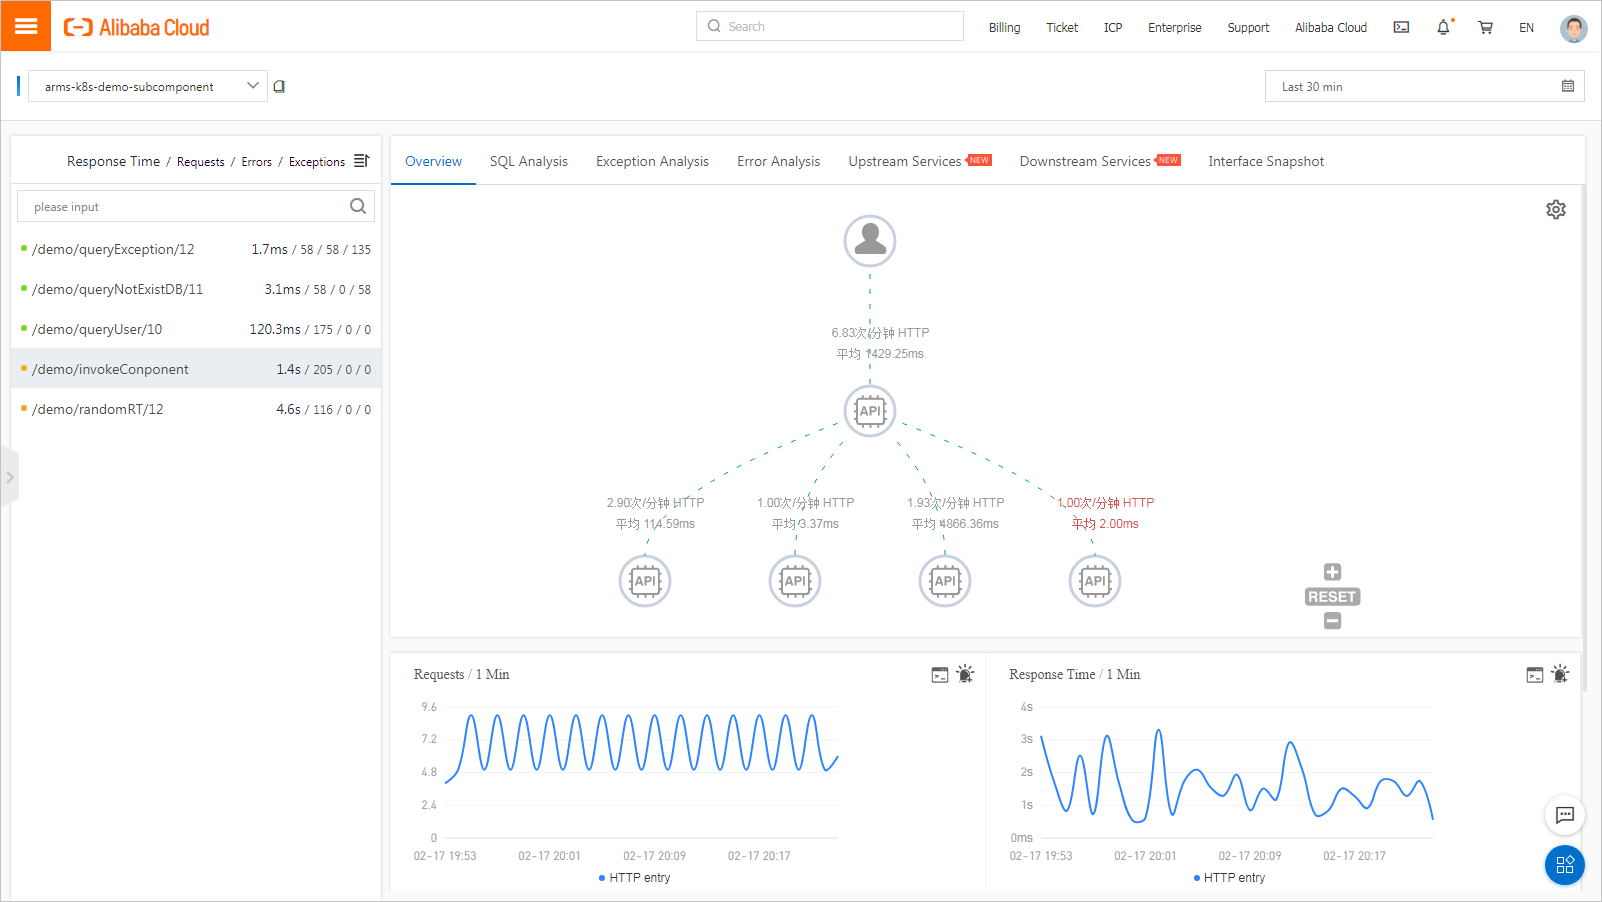The height and width of the screenshot is (902, 1602).
Task: Select /demo/randomRT/12 interface
Action: coord(196,409)
